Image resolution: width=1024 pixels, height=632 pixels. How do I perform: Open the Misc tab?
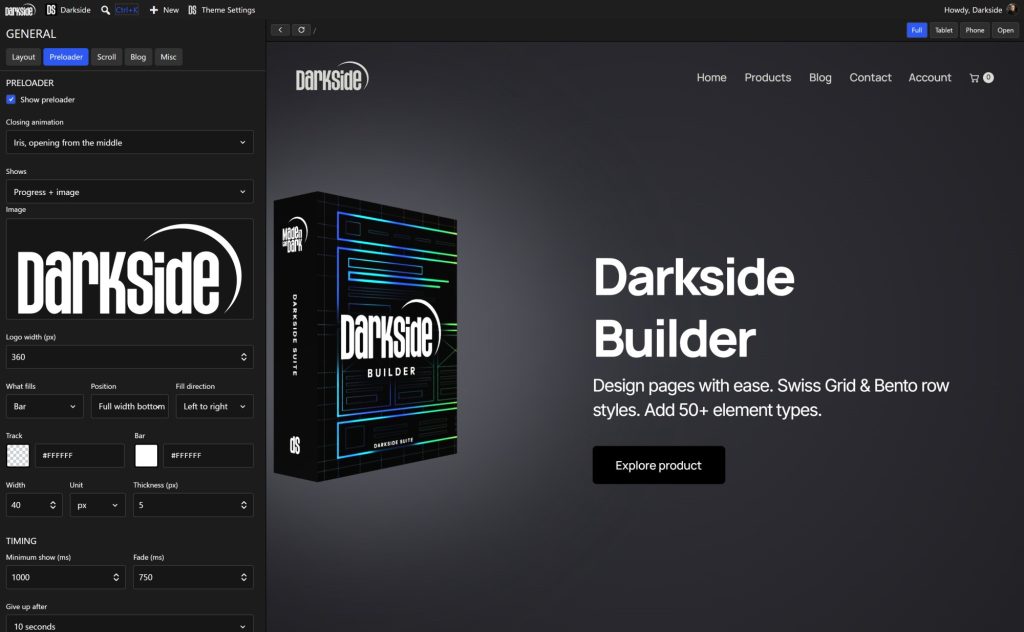[168, 57]
